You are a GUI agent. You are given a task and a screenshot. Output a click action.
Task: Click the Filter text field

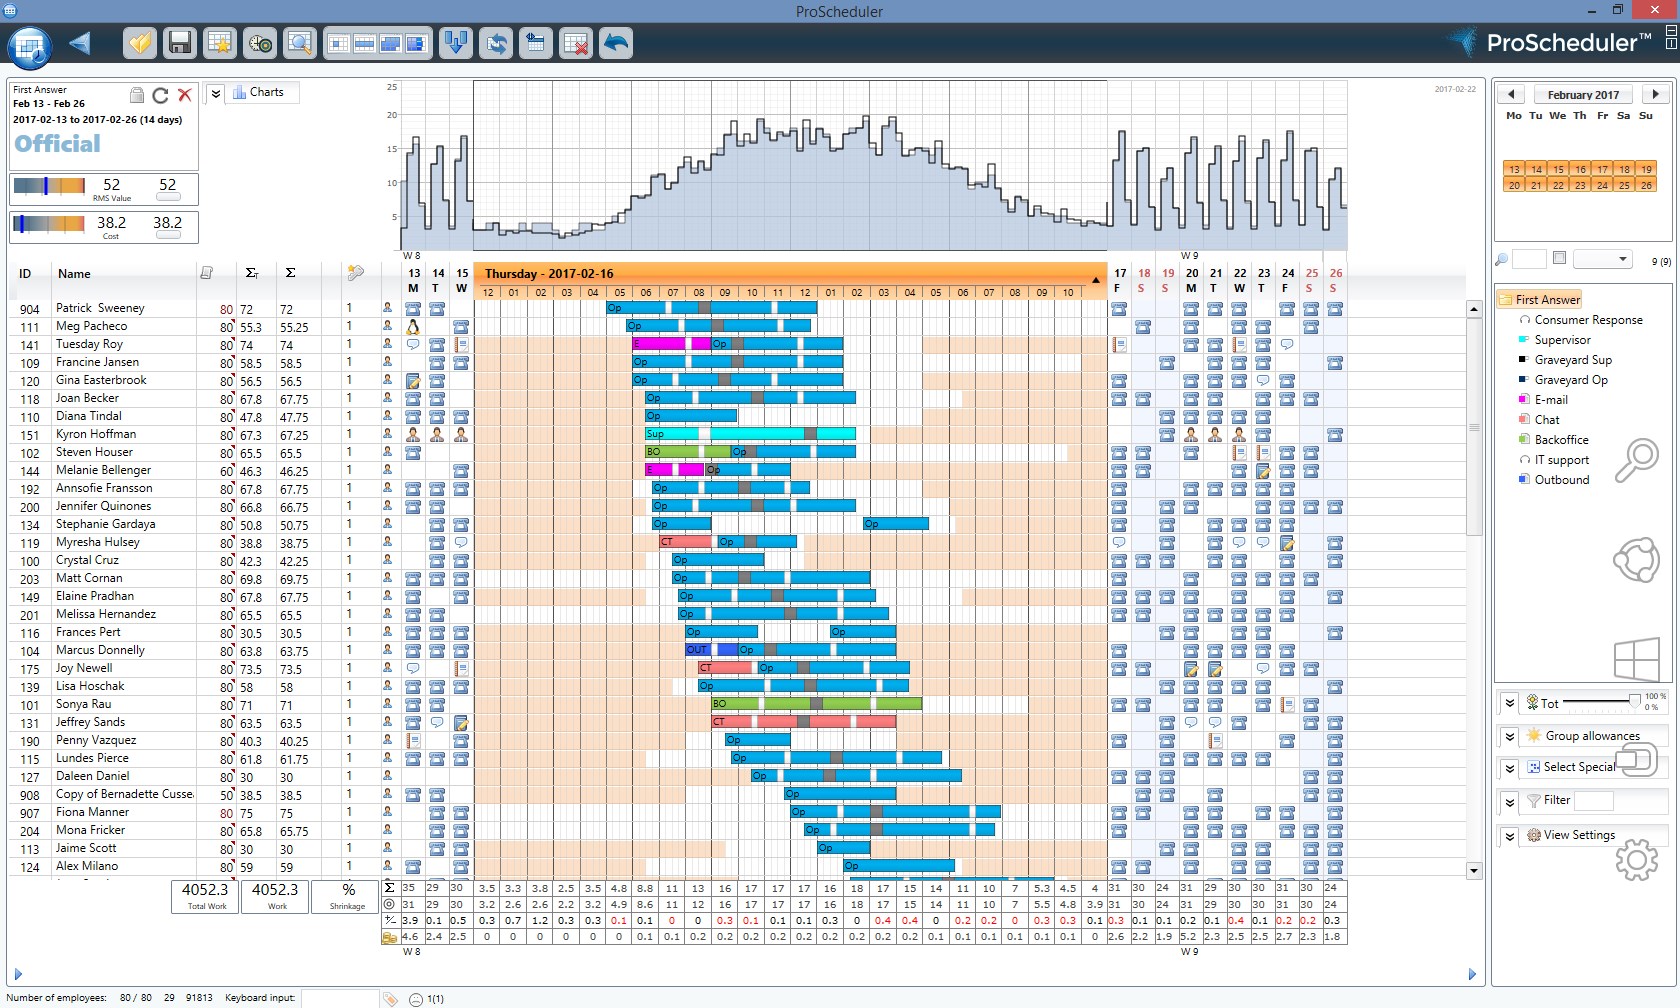click(x=1594, y=801)
